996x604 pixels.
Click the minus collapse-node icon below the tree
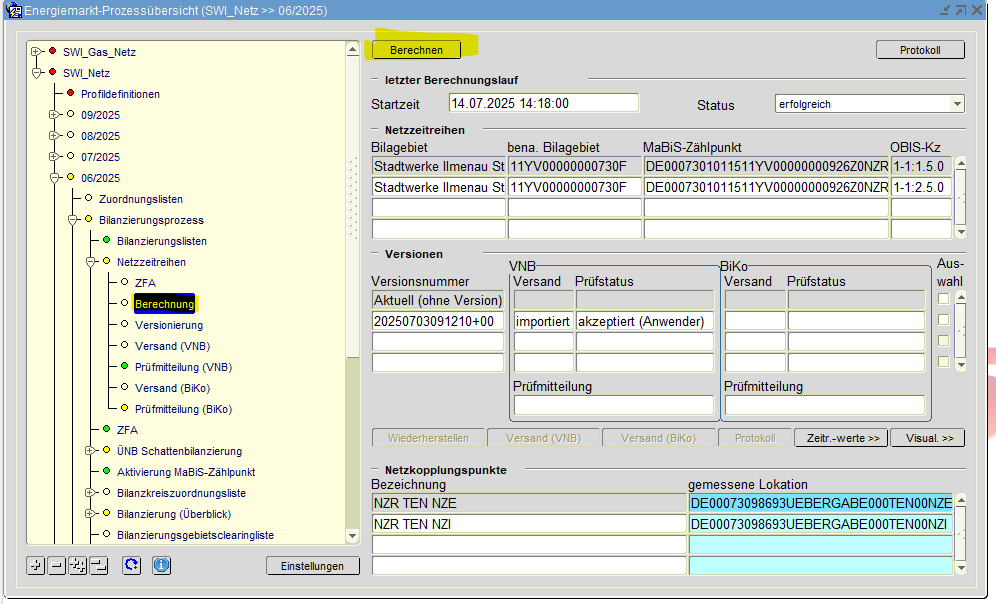57,566
